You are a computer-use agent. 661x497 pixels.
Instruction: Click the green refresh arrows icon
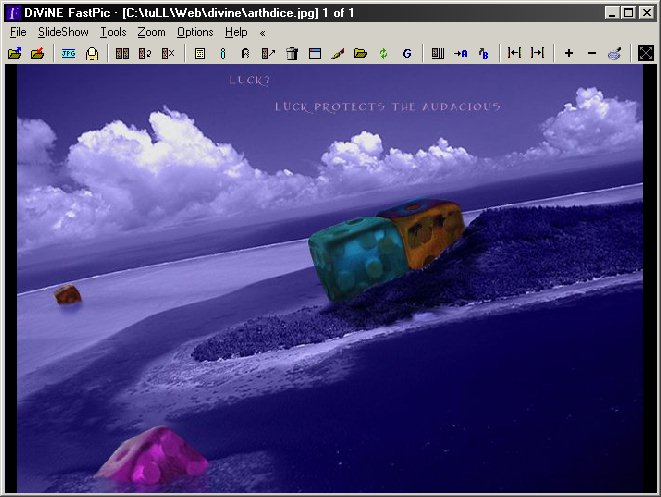click(383, 53)
